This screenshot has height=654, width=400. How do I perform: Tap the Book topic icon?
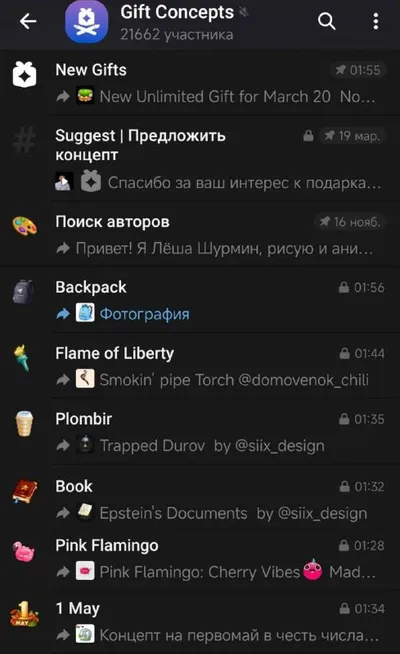tap(25, 491)
